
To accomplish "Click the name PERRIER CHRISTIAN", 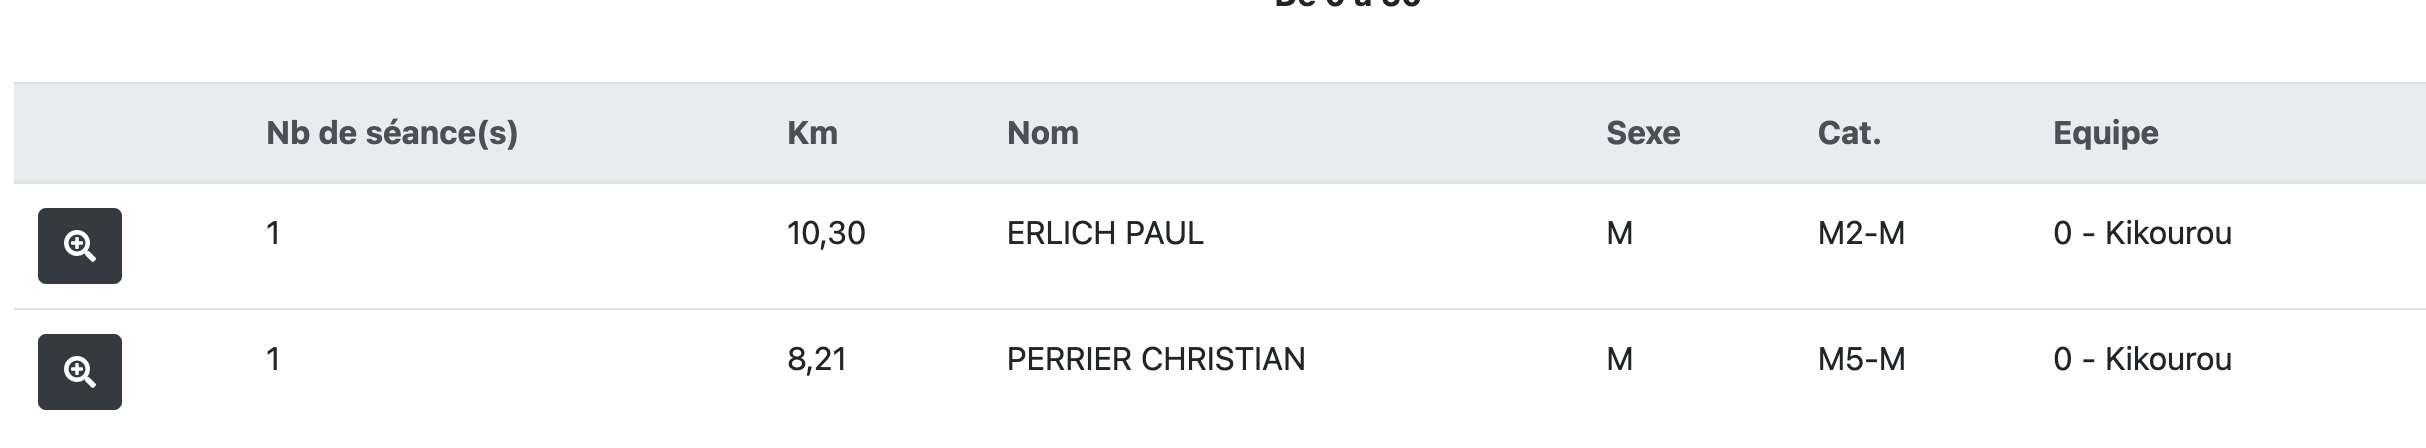I will click(x=1155, y=360).
